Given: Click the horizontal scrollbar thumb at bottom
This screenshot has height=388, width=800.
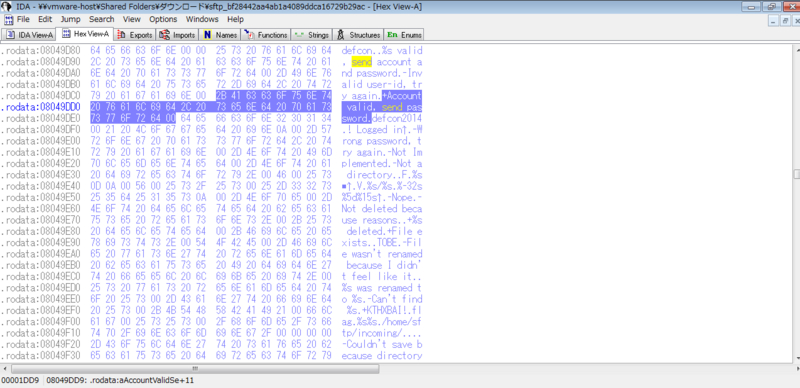Looking at the screenshot, I should pos(194,368).
